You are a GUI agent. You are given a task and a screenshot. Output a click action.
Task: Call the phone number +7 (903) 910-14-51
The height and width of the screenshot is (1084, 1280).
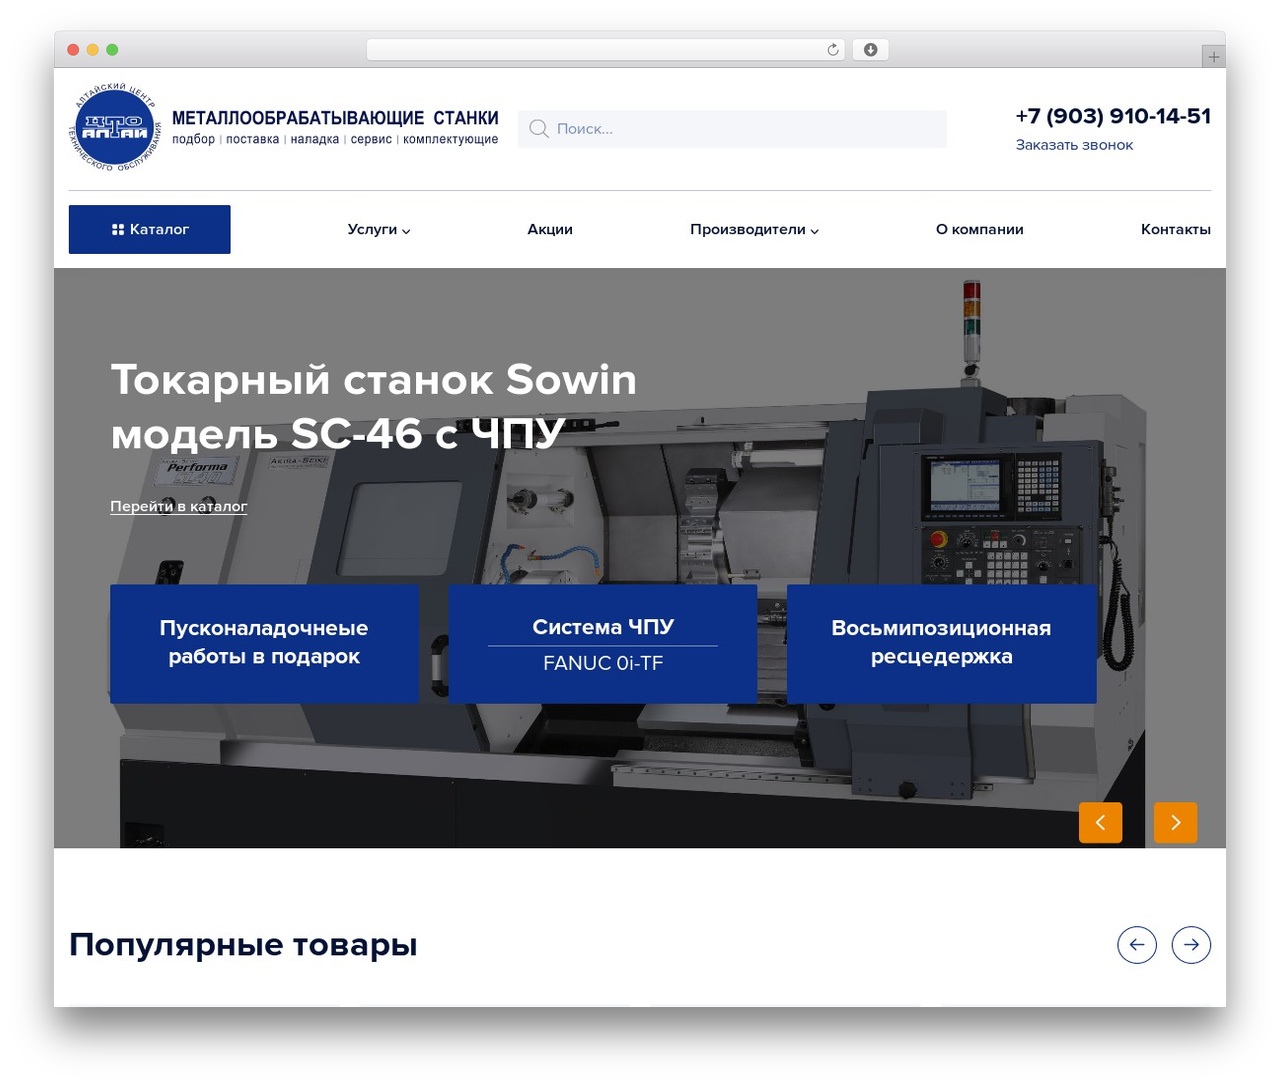pos(1113,116)
